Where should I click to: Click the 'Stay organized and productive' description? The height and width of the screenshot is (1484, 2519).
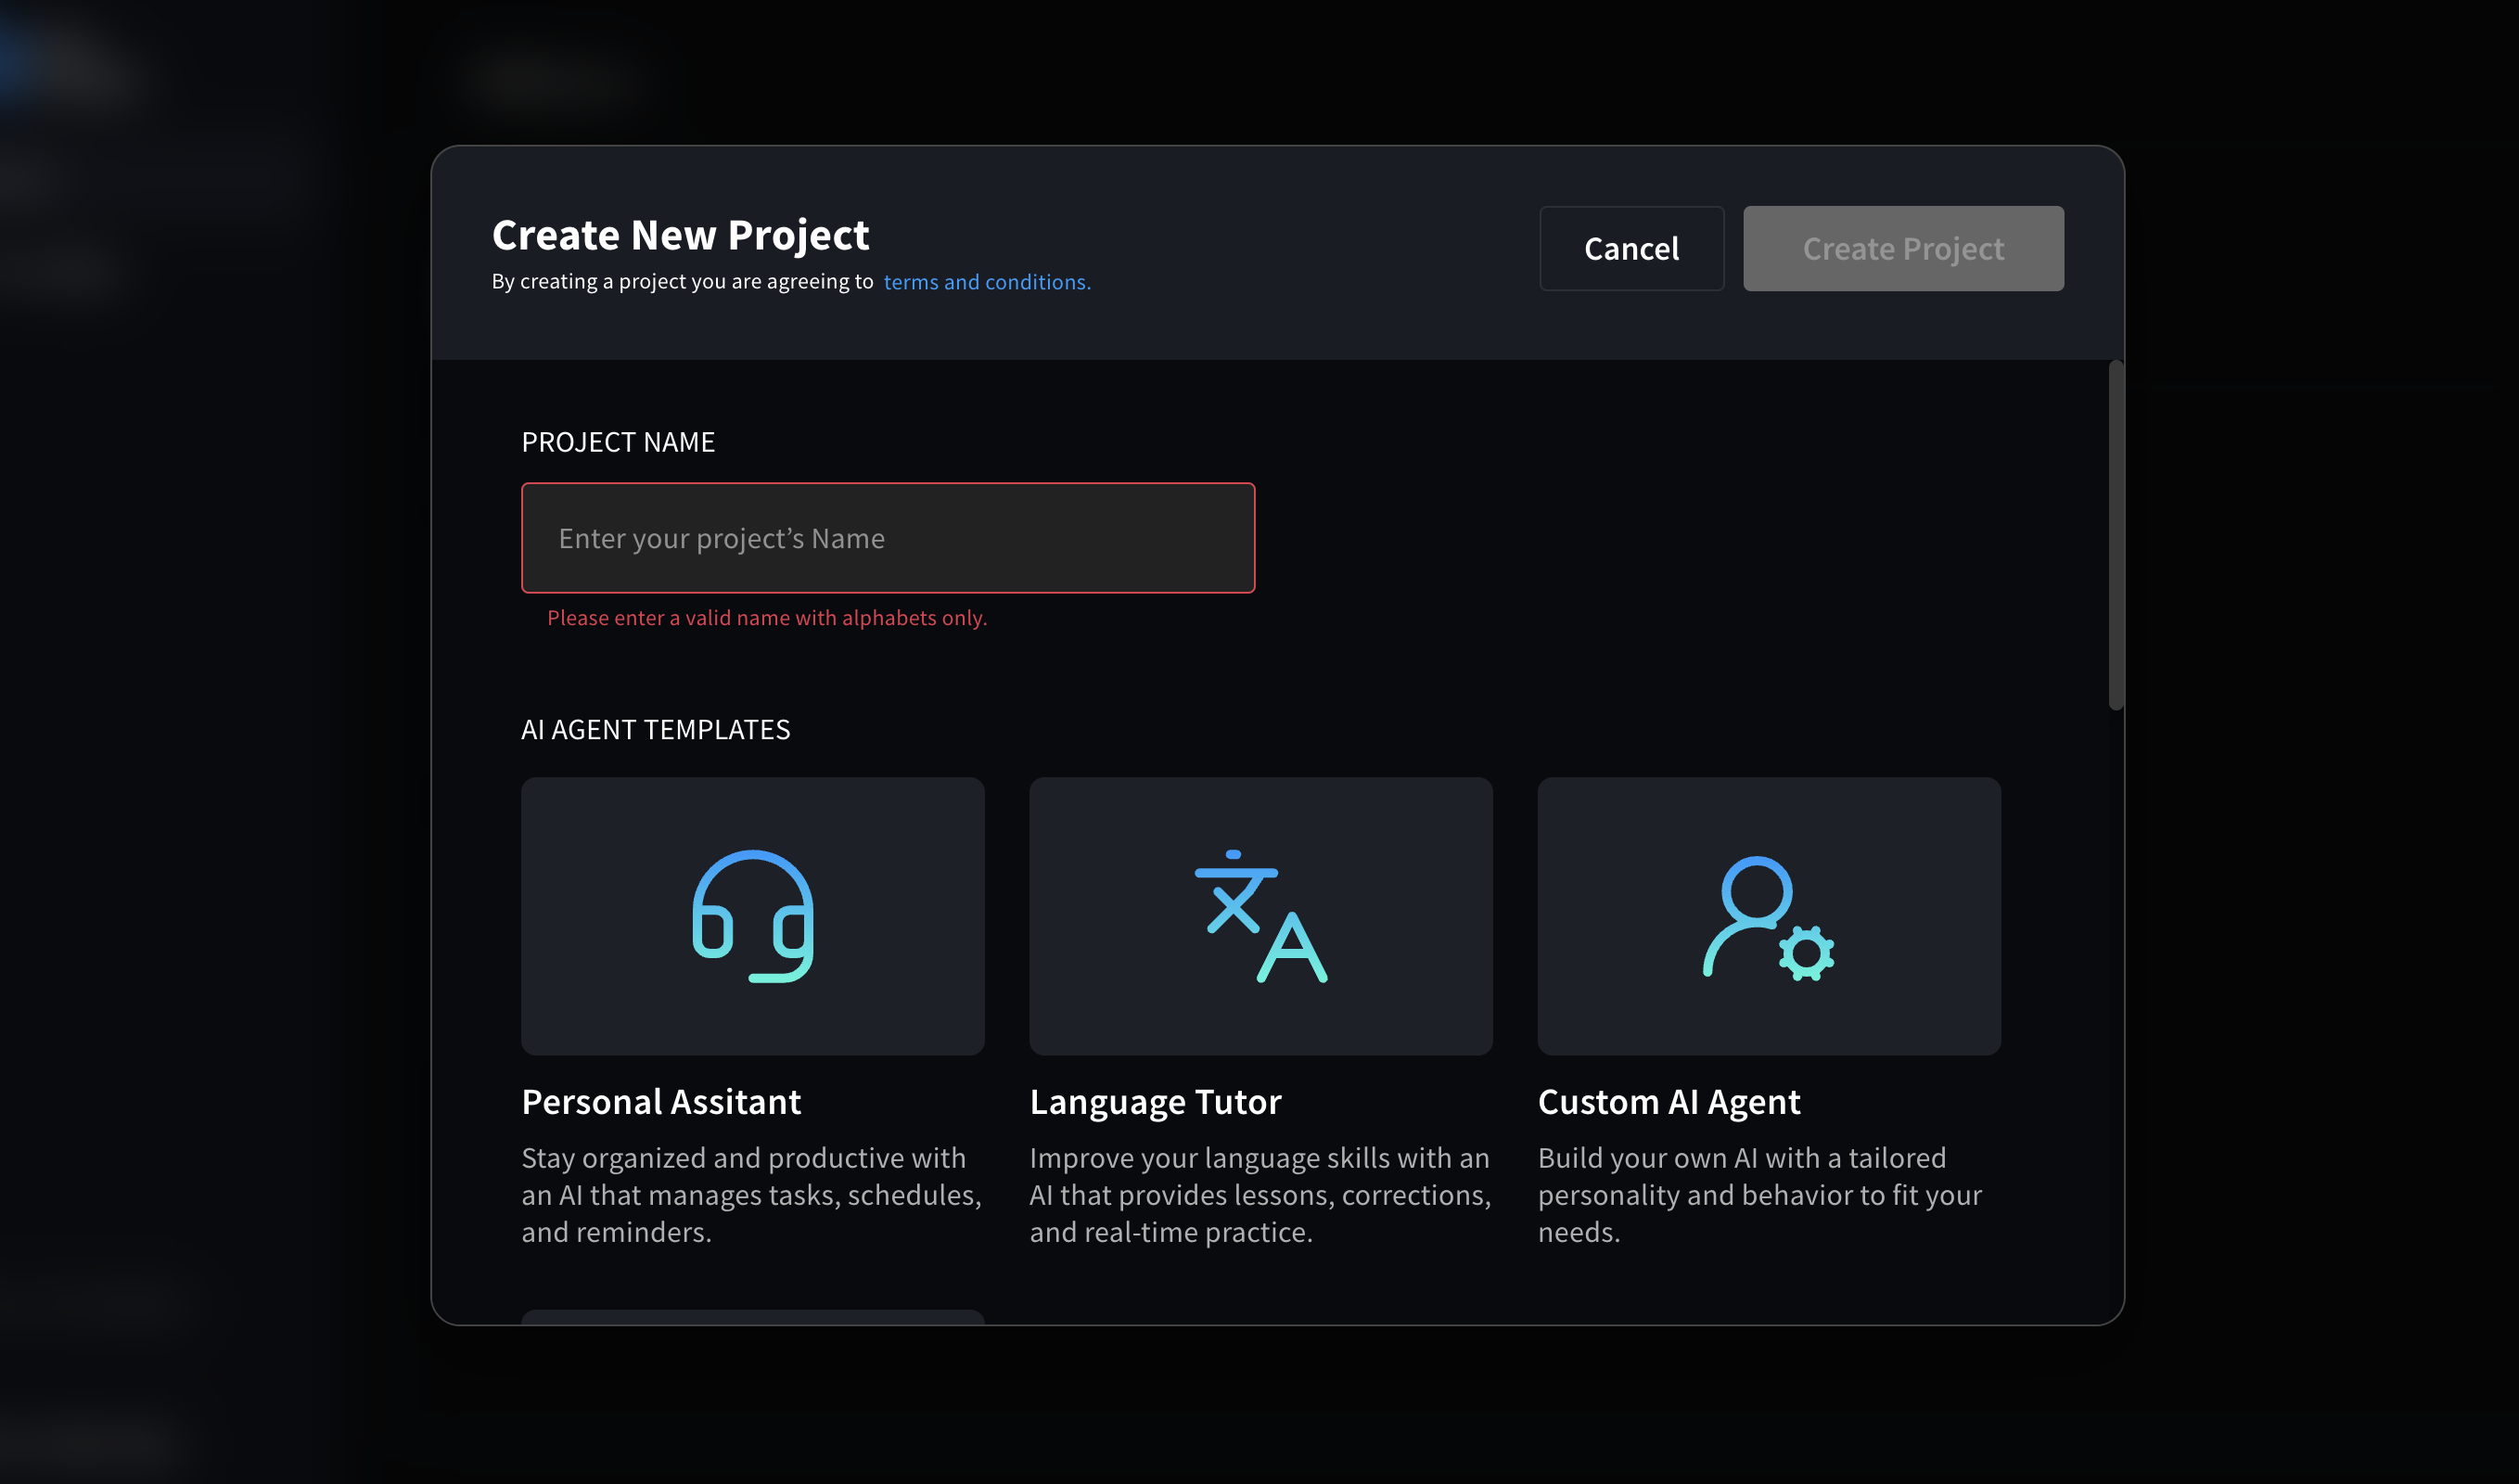tap(752, 1195)
